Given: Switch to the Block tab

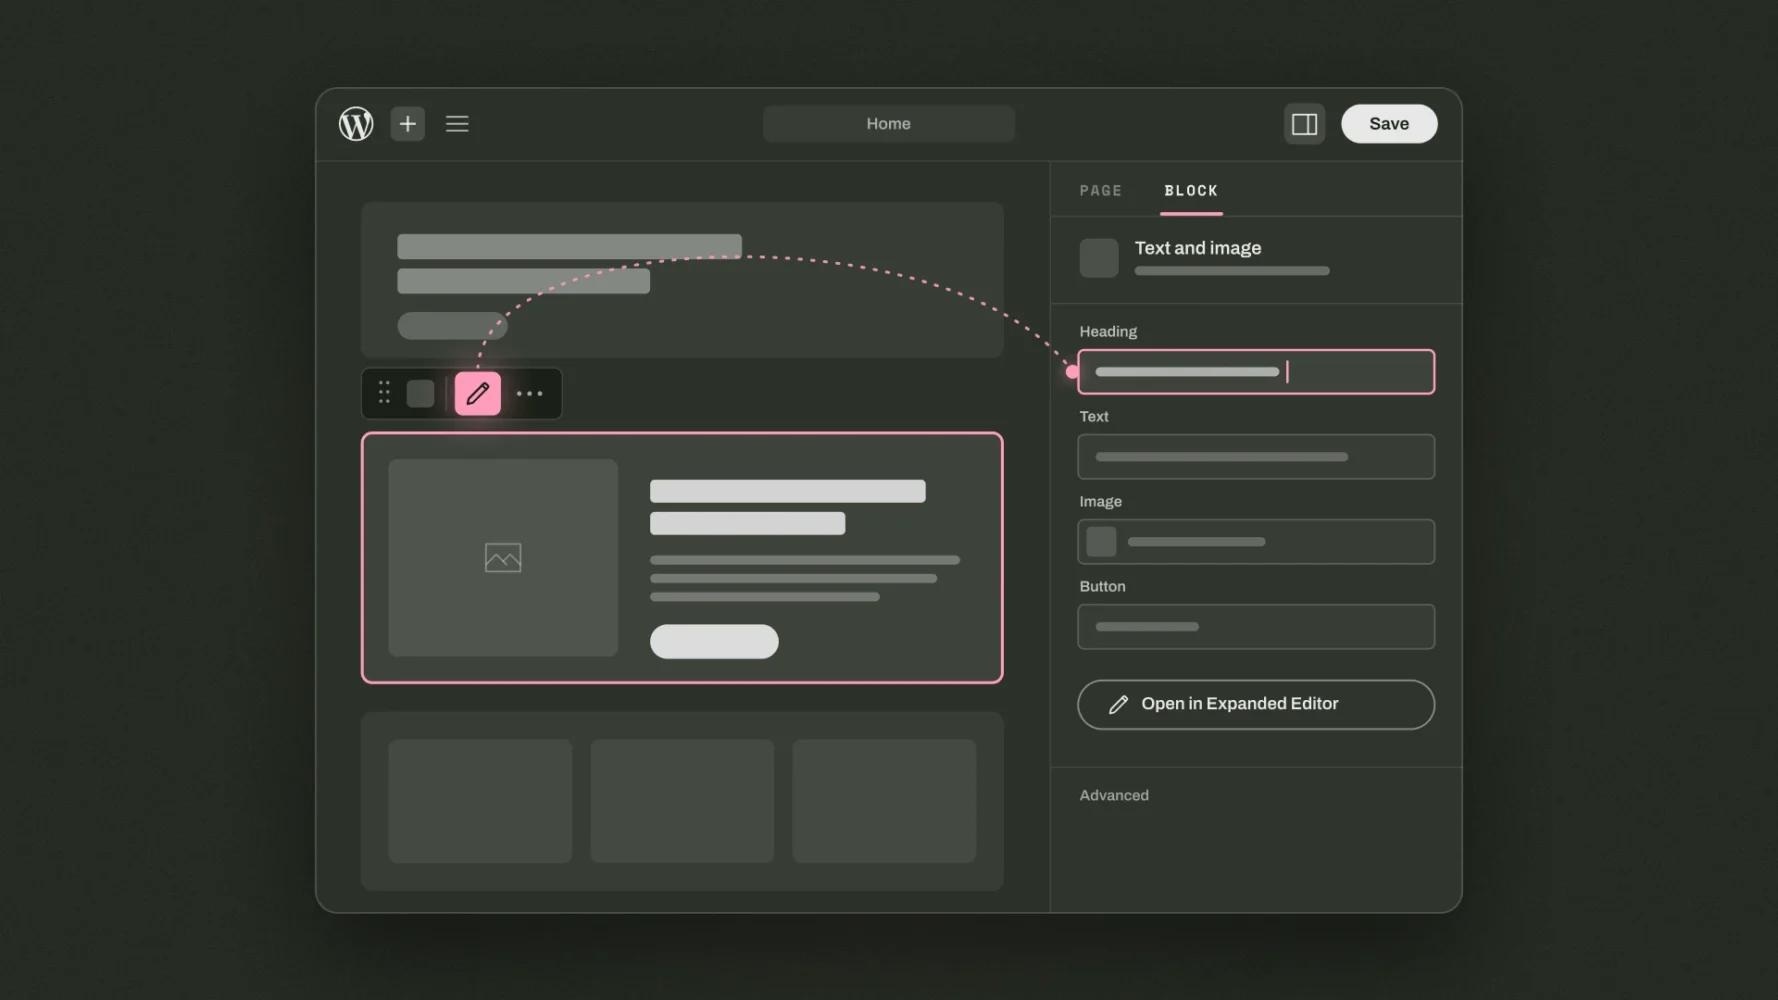Looking at the screenshot, I should [x=1191, y=190].
